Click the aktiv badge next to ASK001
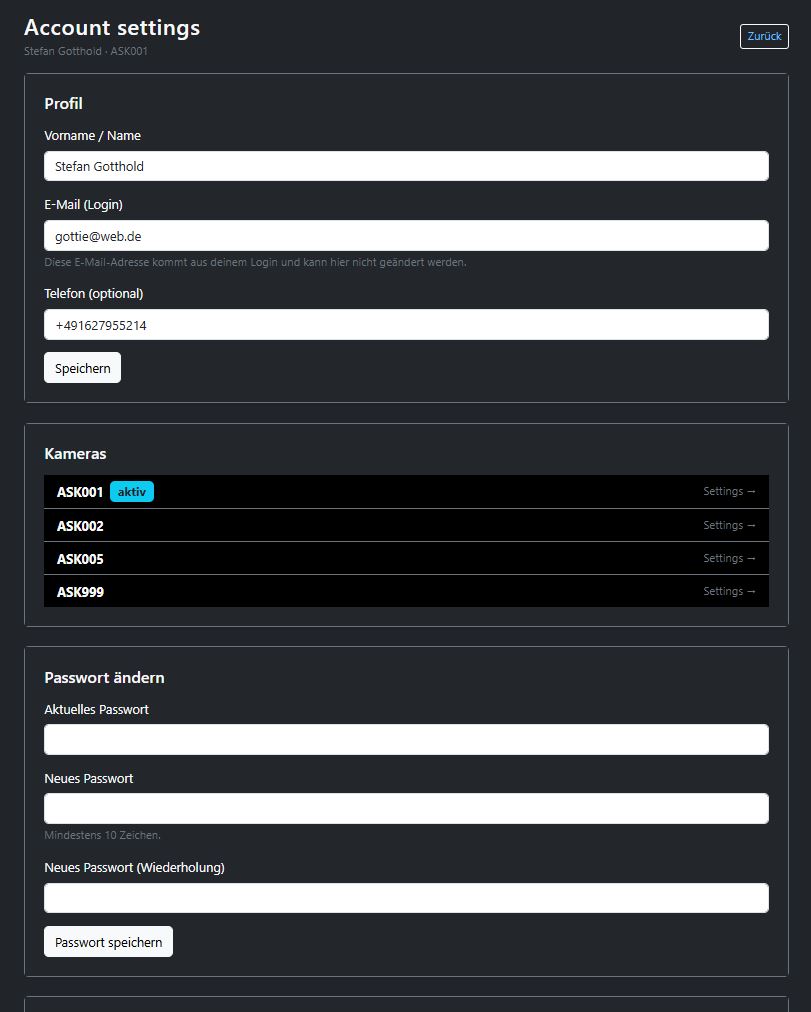Image resolution: width=811 pixels, height=1012 pixels. [x=131, y=491]
